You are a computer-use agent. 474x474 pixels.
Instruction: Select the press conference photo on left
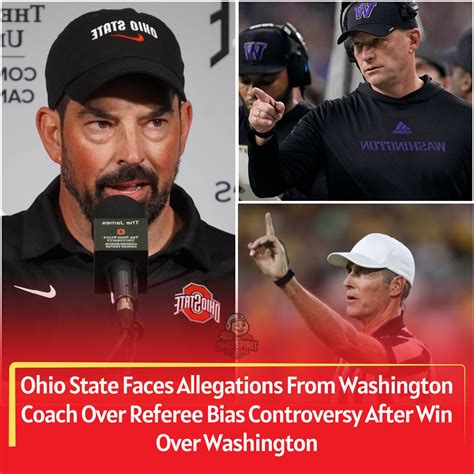[x=118, y=180]
